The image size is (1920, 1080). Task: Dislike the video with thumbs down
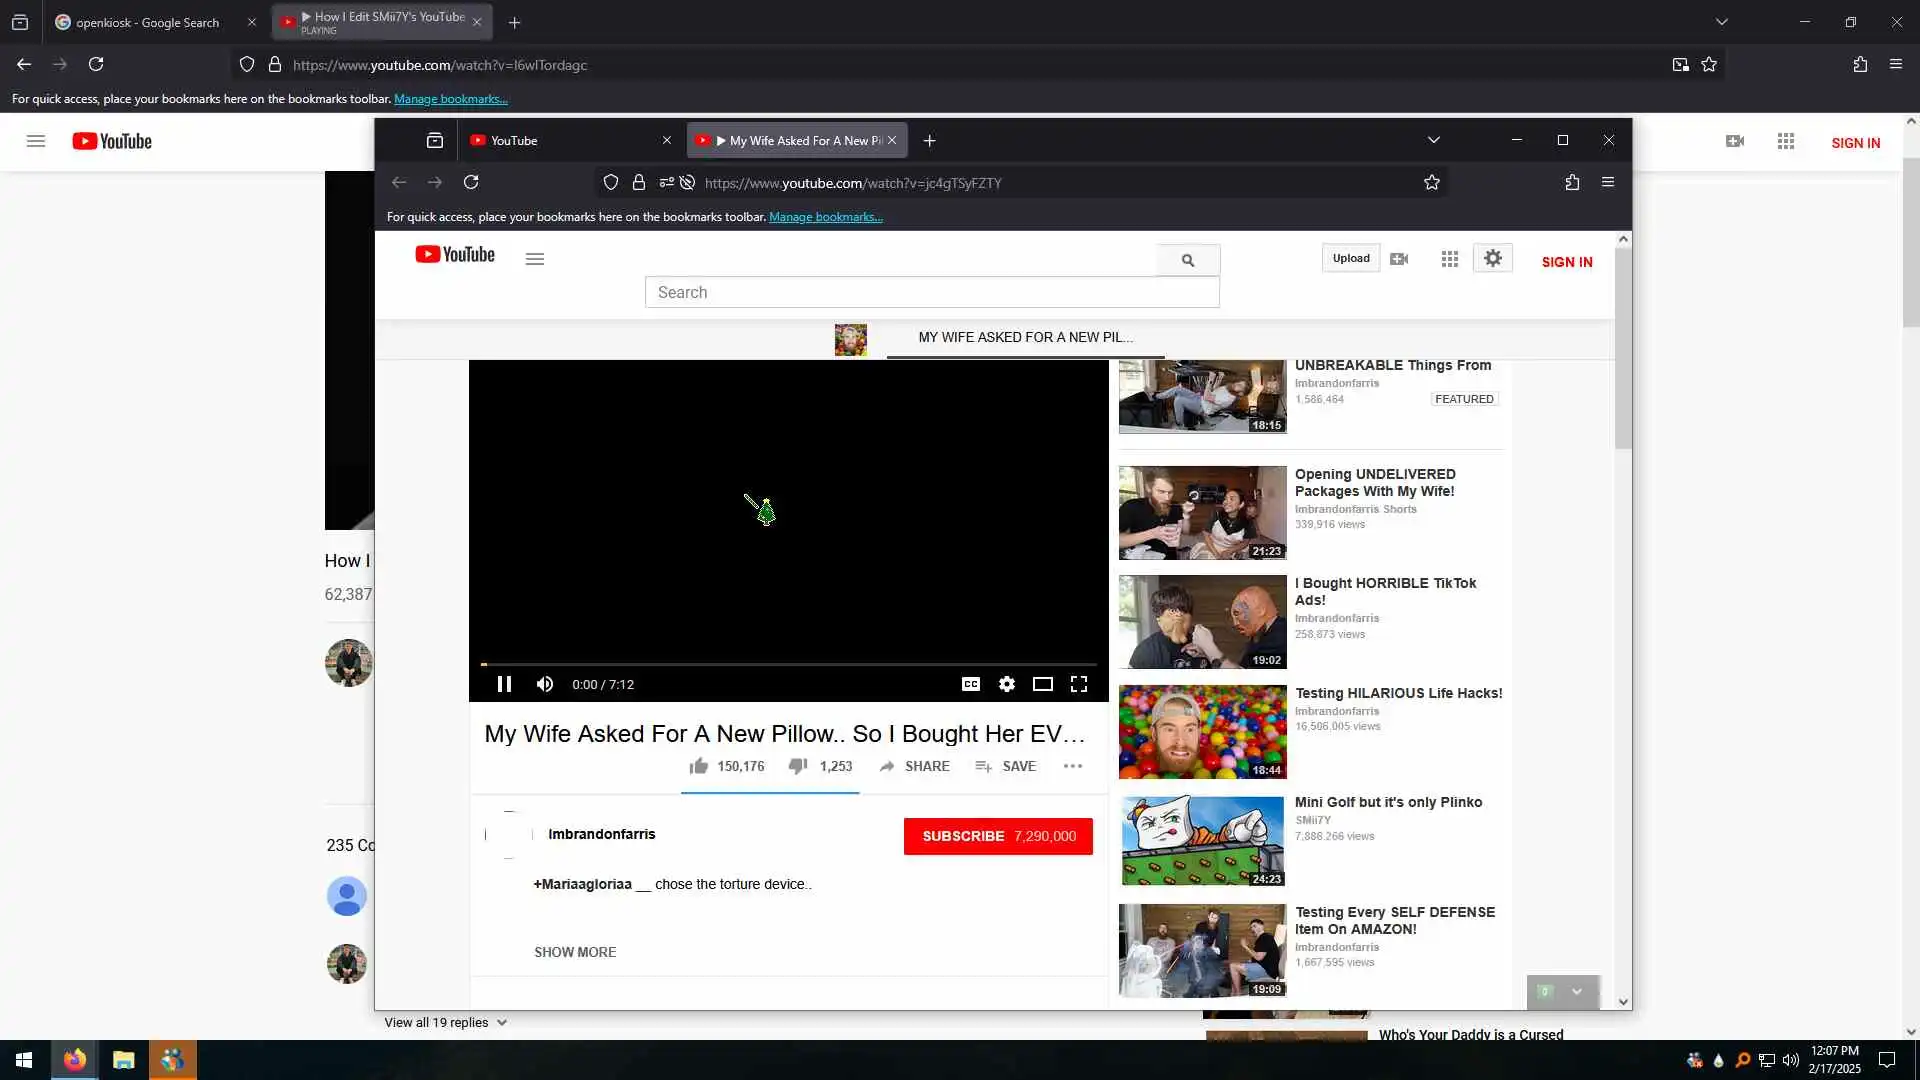point(798,766)
